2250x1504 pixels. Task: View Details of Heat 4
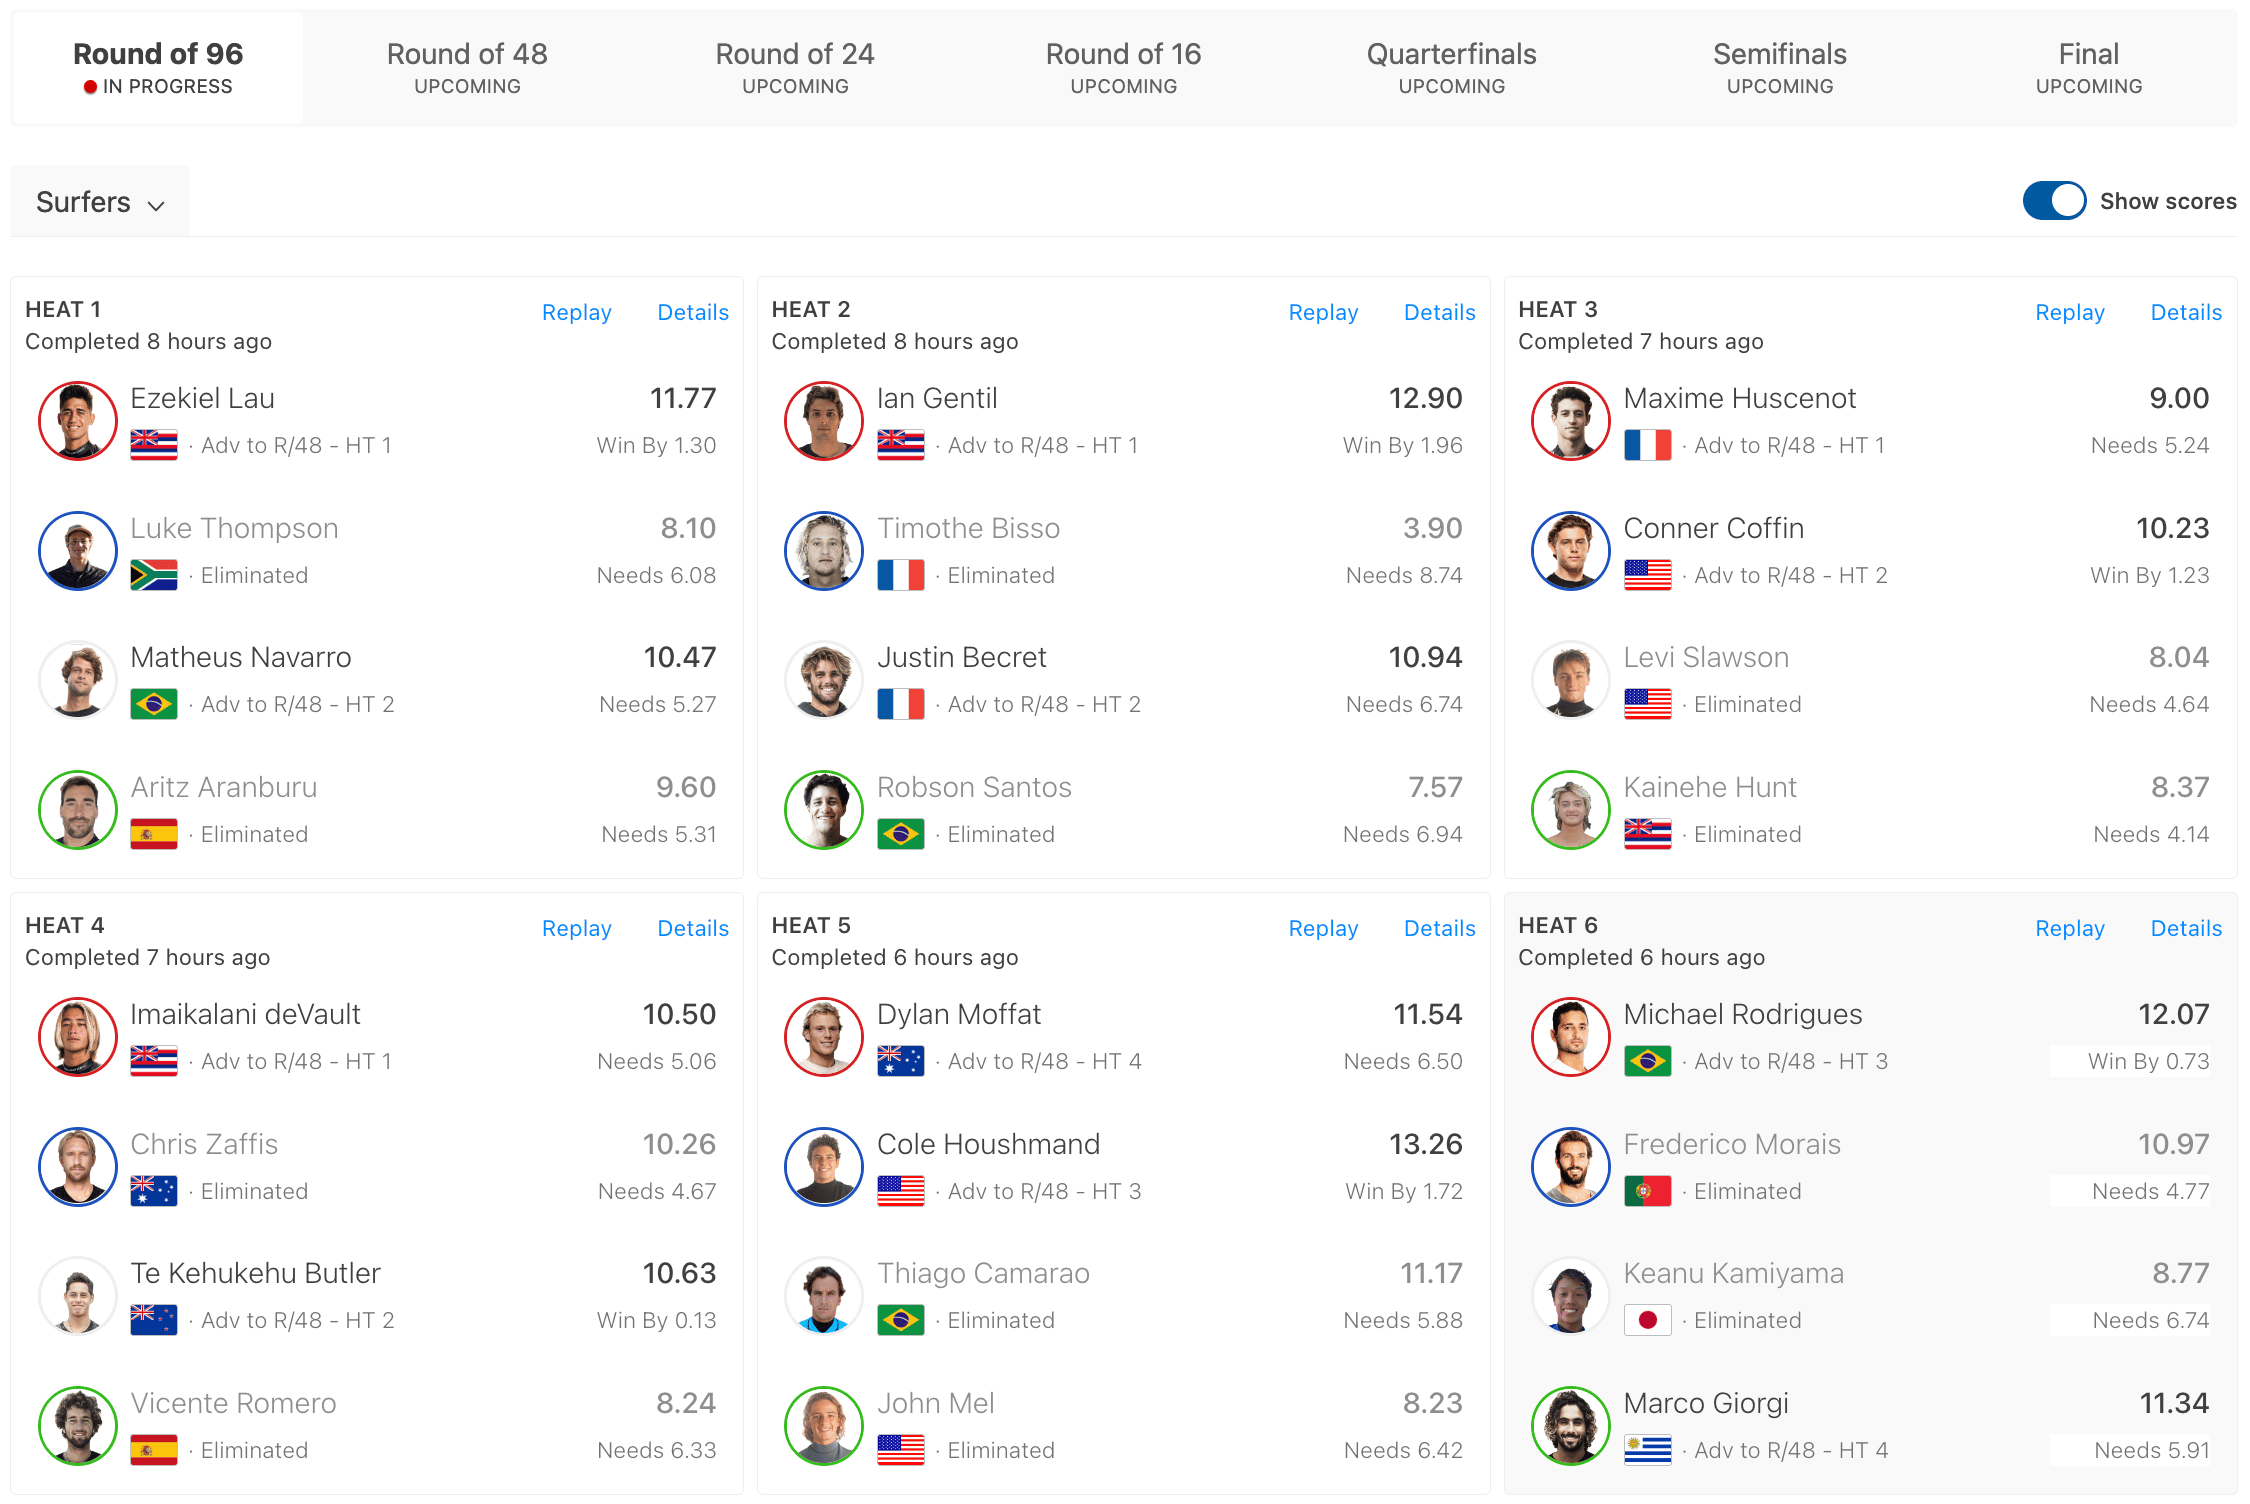[x=693, y=928]
